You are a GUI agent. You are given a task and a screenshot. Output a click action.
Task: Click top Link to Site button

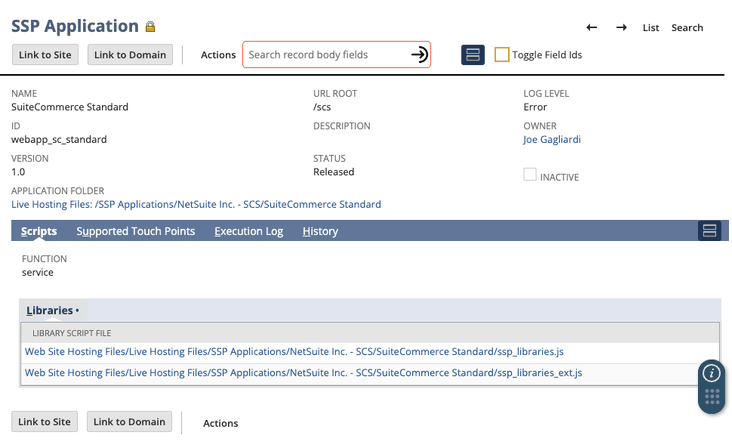(45, 55)
